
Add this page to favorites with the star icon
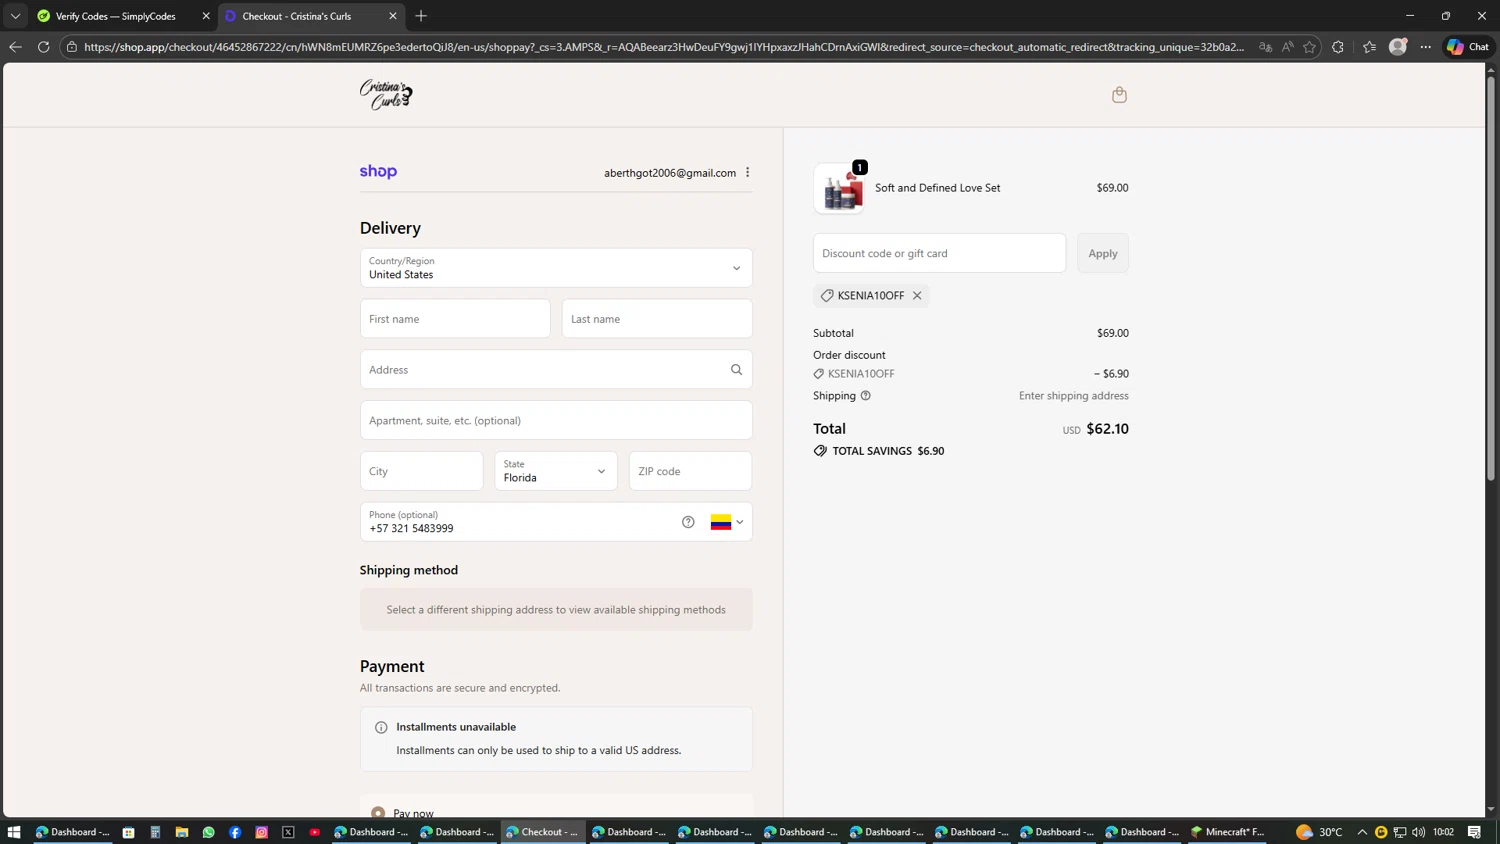1309,47
